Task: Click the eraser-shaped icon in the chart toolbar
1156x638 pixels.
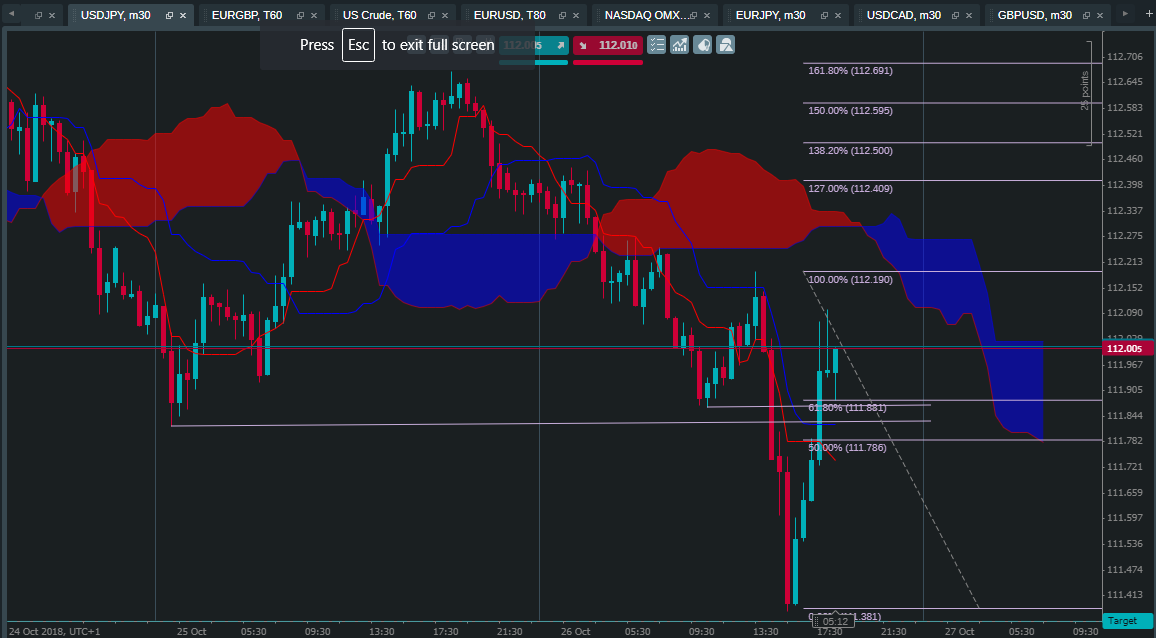Action: pyautogui.click(x=703, y=45)
